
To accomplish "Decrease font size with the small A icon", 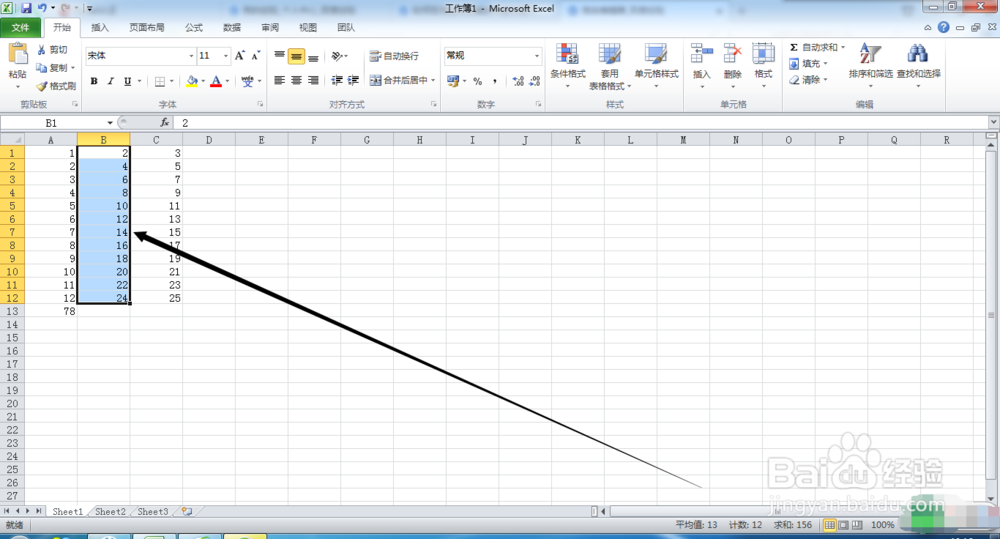I will click(x=255, y=55).
